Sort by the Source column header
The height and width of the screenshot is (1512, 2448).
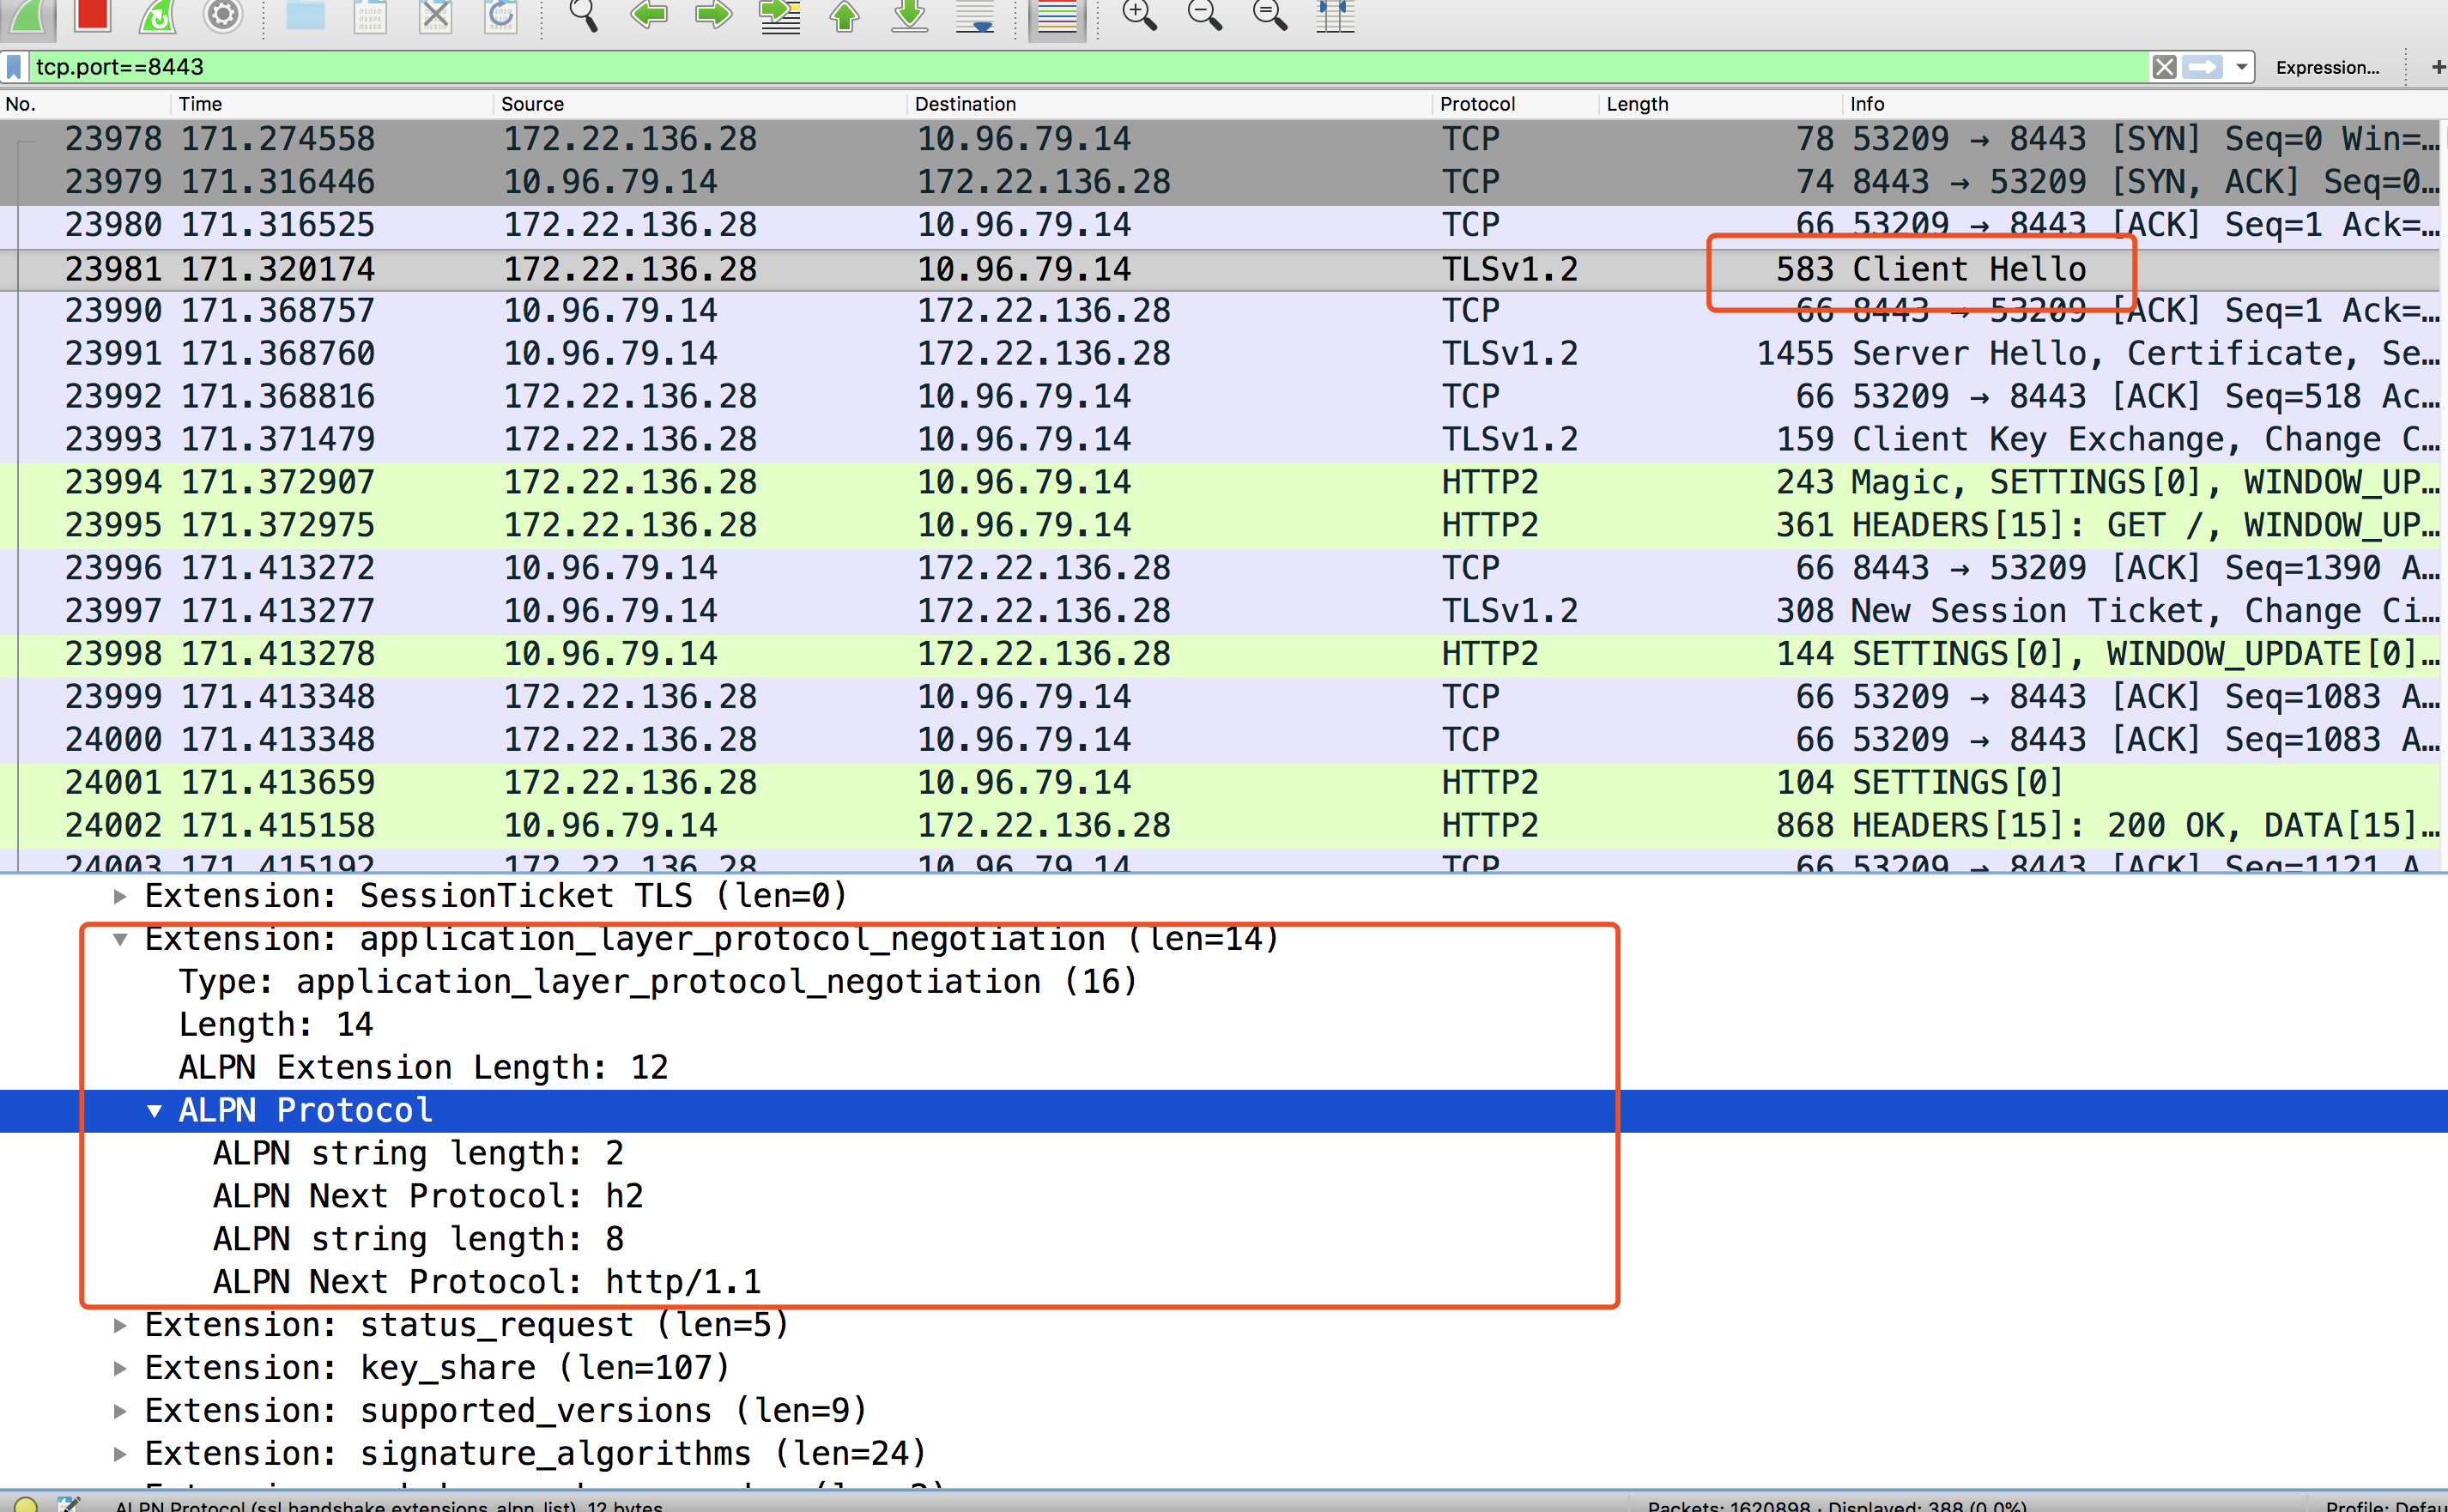[700, 104]
